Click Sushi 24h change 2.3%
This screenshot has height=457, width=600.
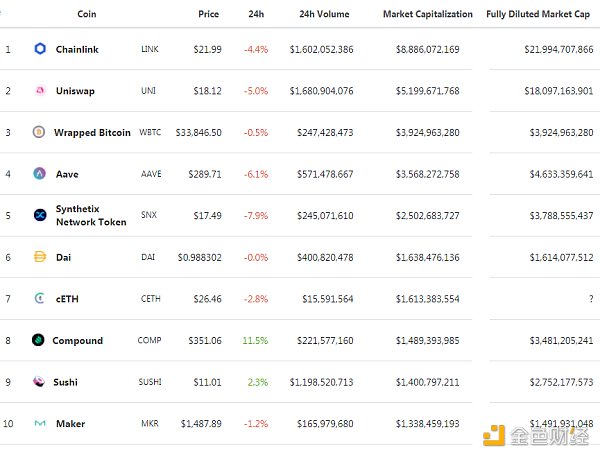(x=258, y=382)
